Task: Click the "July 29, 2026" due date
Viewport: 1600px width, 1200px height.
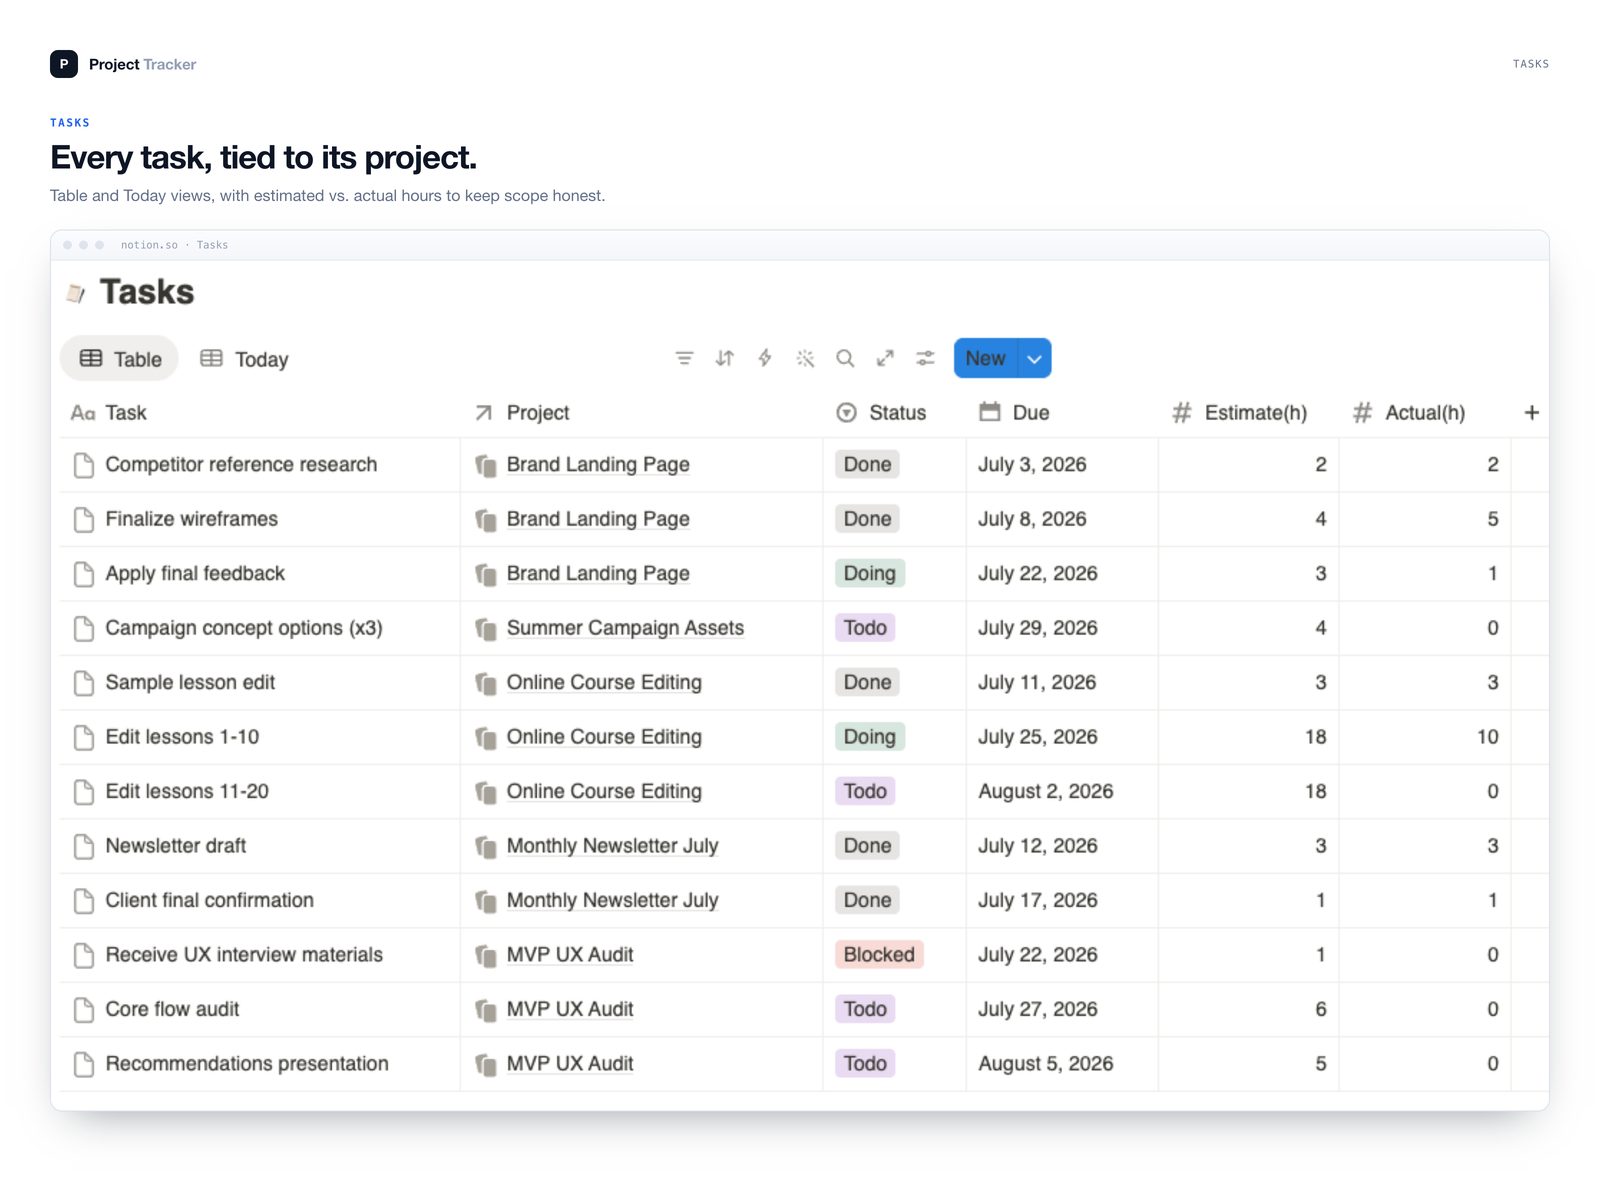Action: [x=1038, y=628]
